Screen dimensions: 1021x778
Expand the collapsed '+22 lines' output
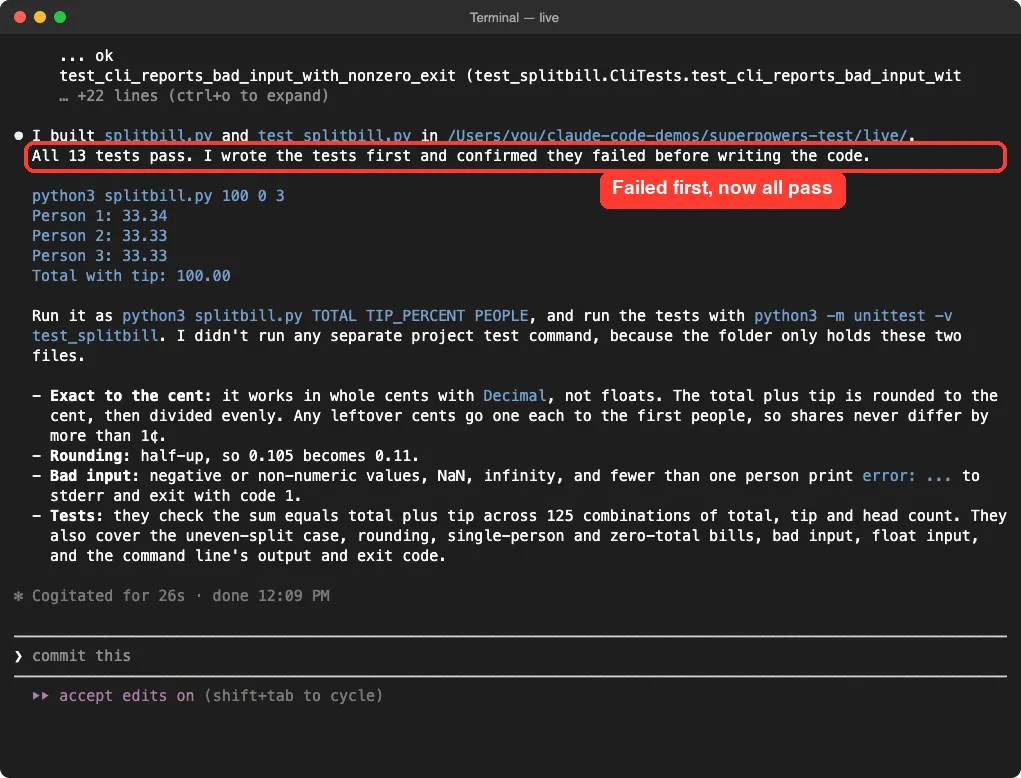point(193,96)
